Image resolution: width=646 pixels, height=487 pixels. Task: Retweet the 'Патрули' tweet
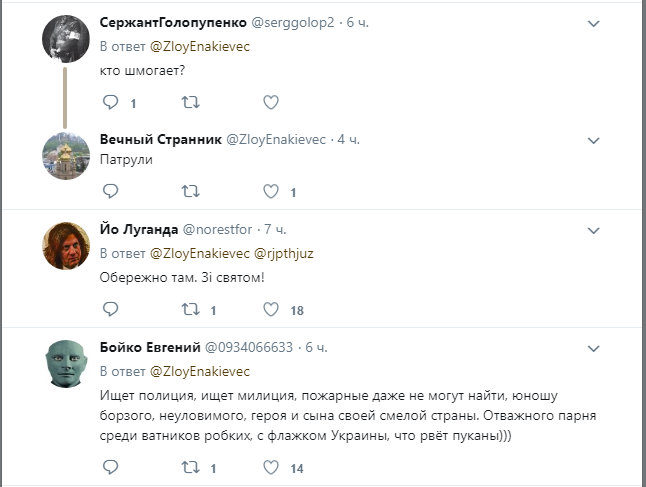click(x=190, y=191)
